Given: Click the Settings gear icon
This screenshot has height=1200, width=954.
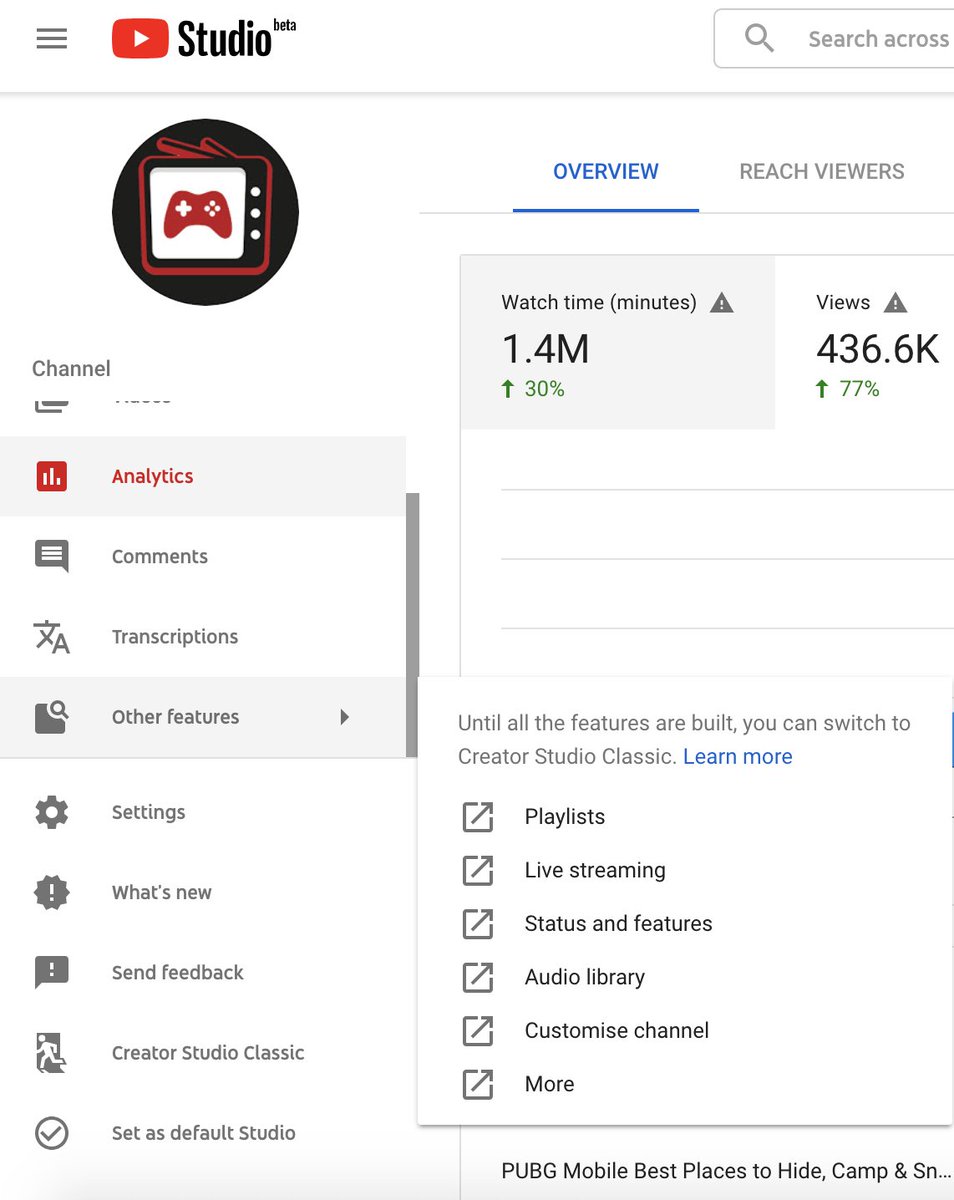Looking at the screenshot, I should 52,812.
